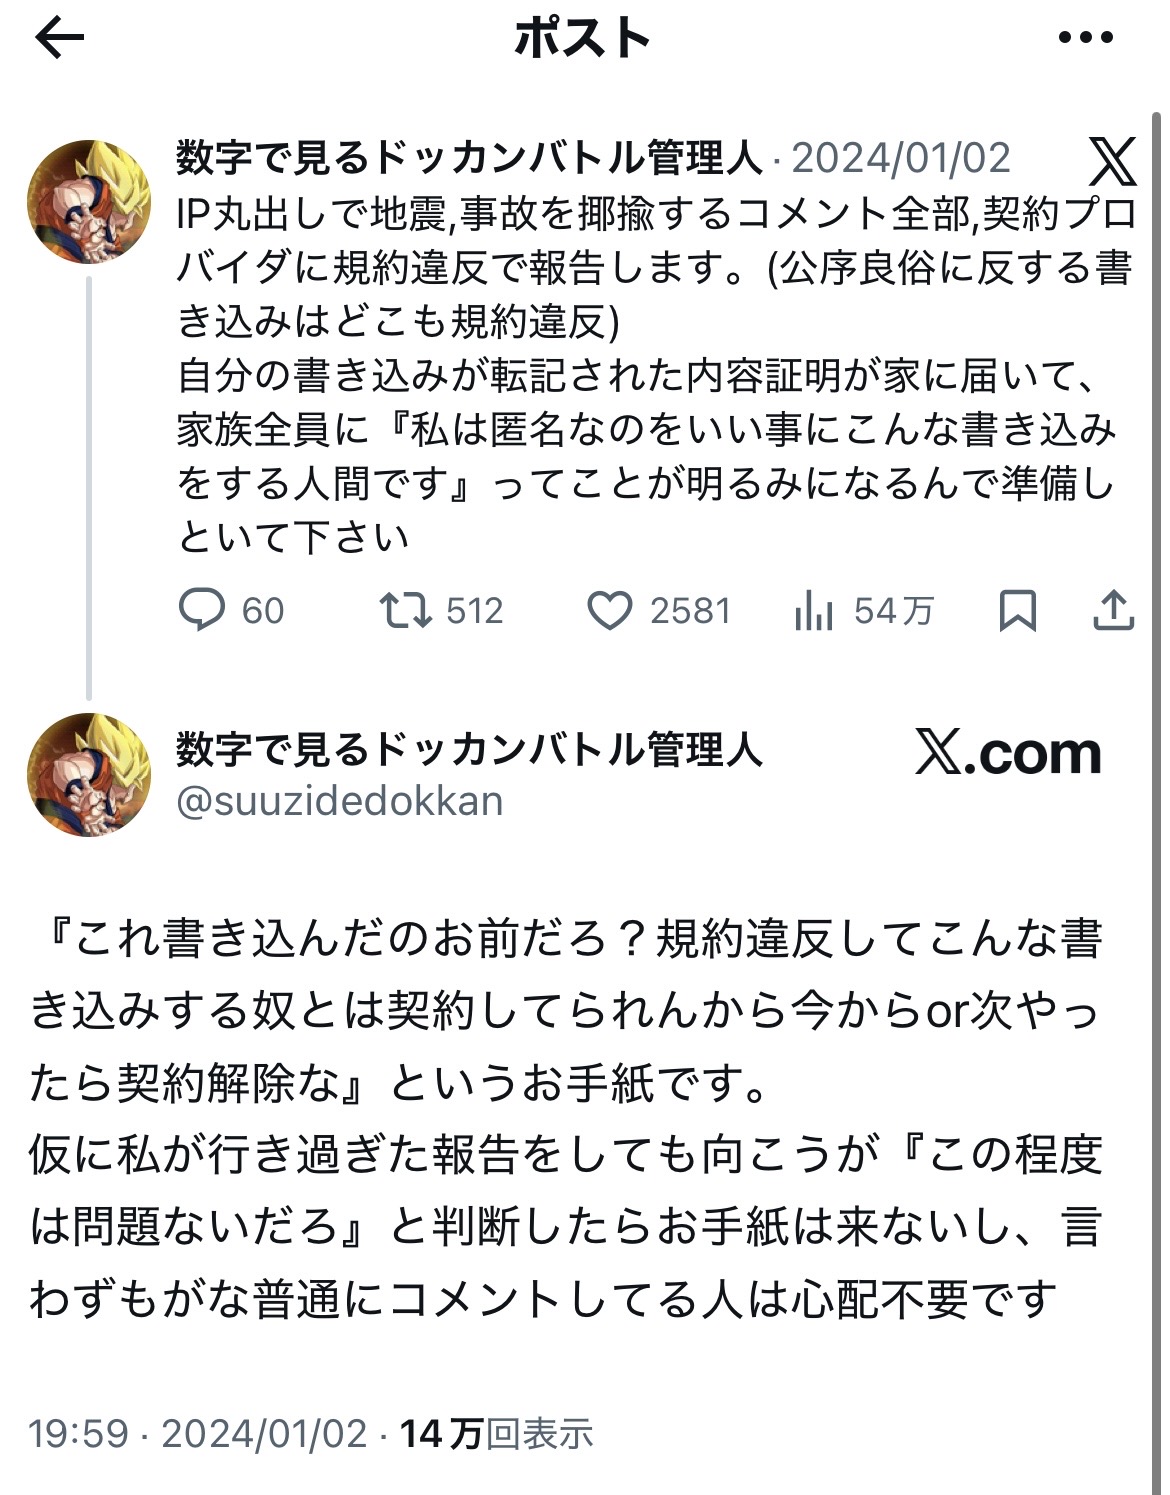Tap the ポスト header title
1170x1495 pixels.
pyautogui.click(x=583, y=39)
